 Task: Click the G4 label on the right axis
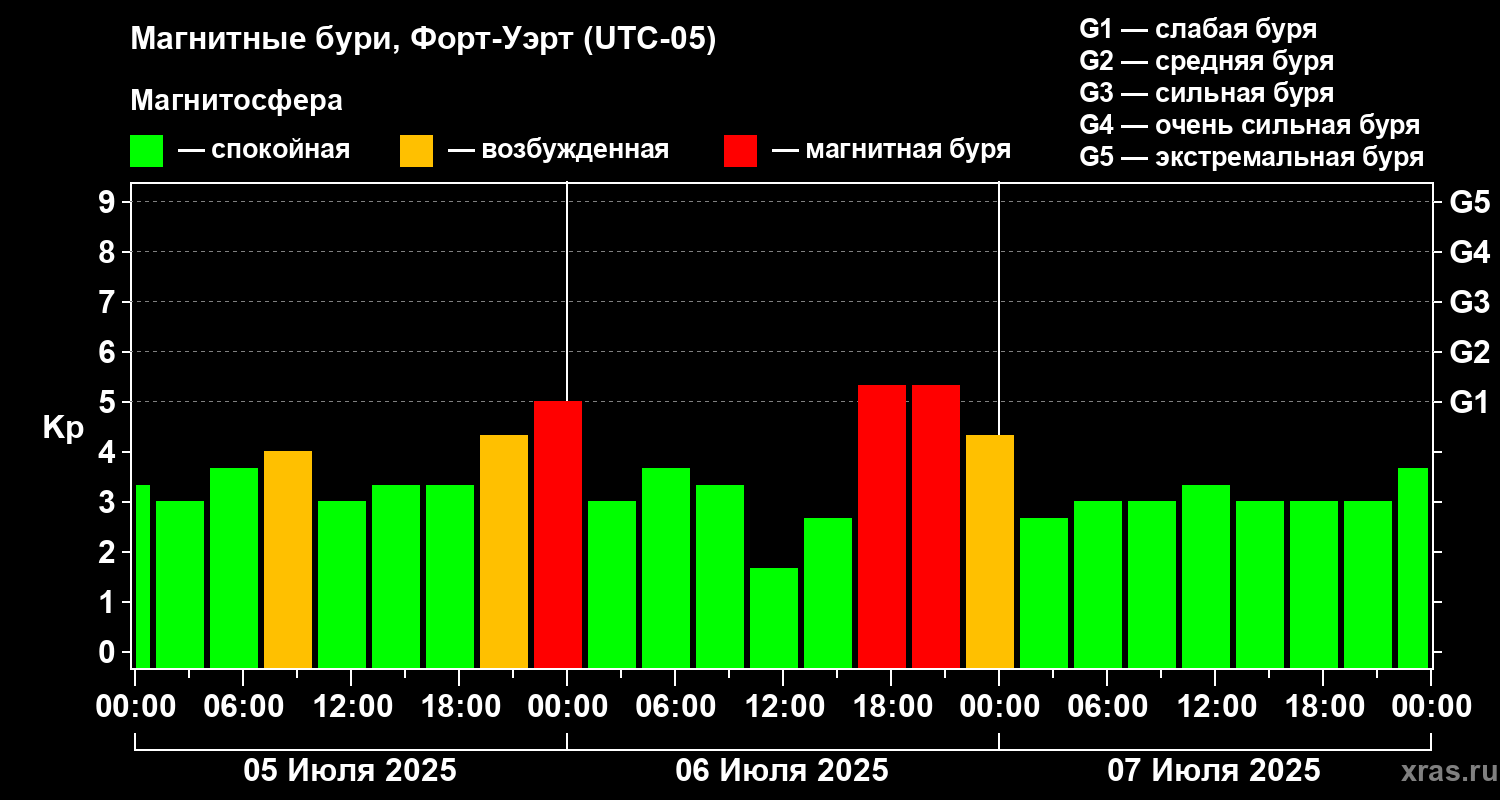point(1469,252)
